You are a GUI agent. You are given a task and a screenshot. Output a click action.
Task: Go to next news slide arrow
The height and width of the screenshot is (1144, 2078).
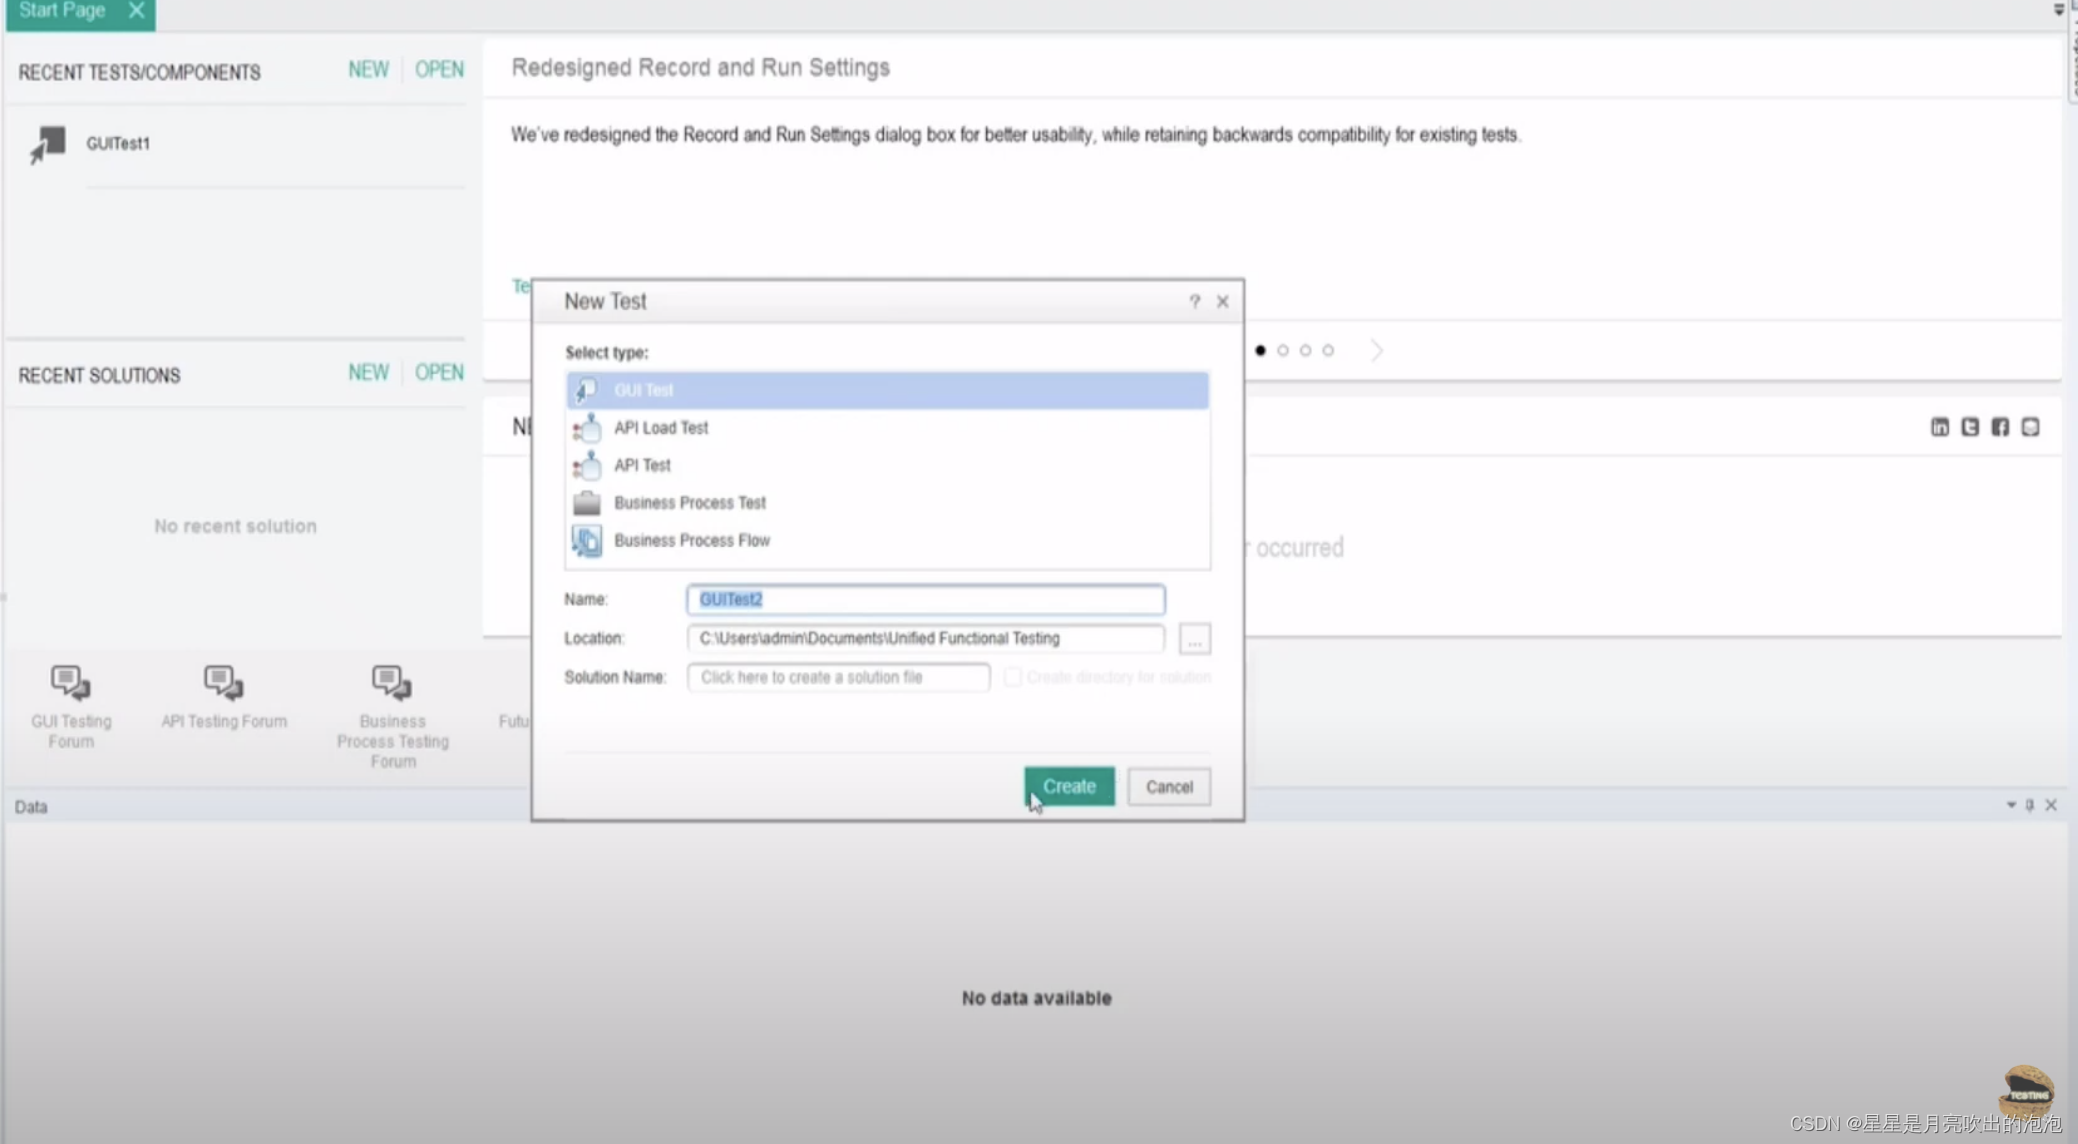1377,350
